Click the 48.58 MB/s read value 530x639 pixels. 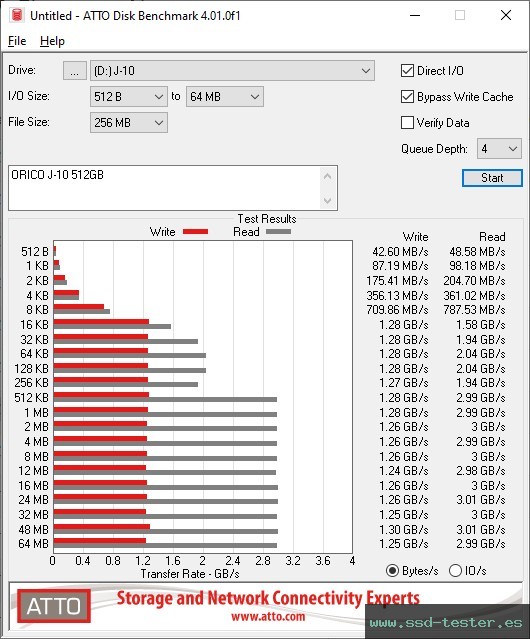[477, 252]
